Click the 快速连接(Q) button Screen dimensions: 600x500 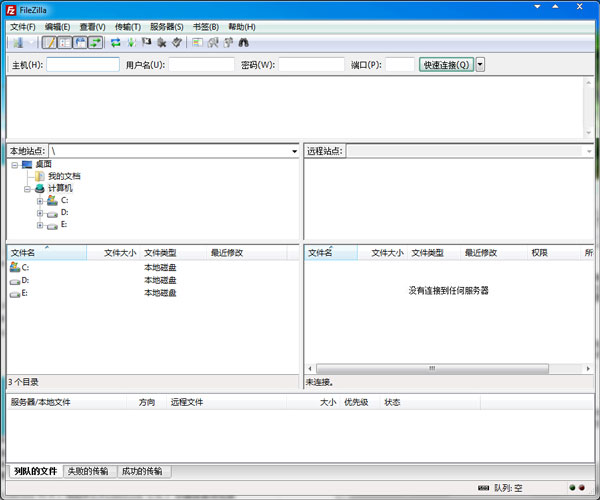(x=446, y=65)
